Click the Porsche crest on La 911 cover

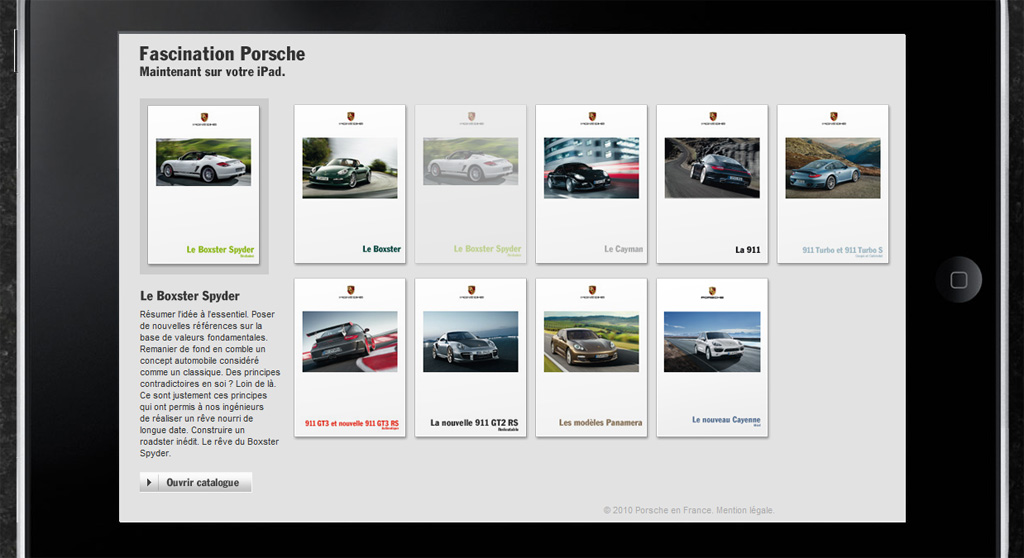[x=712, y=116]
